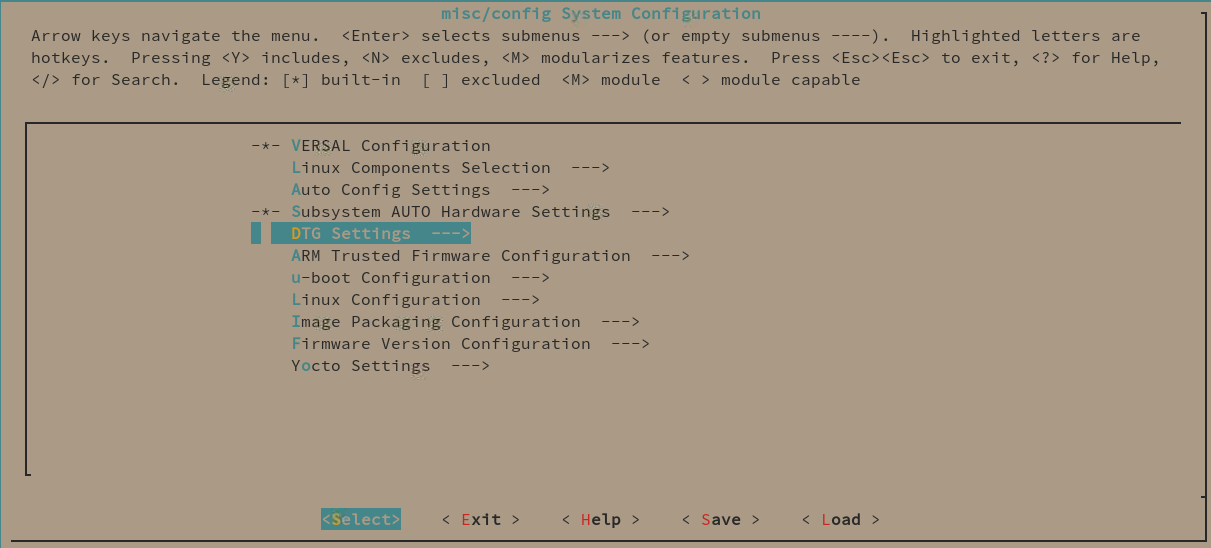This screenshot has height=548, width=1211.
Task: Click the < Help > button
Action: [x=601, y=520]
